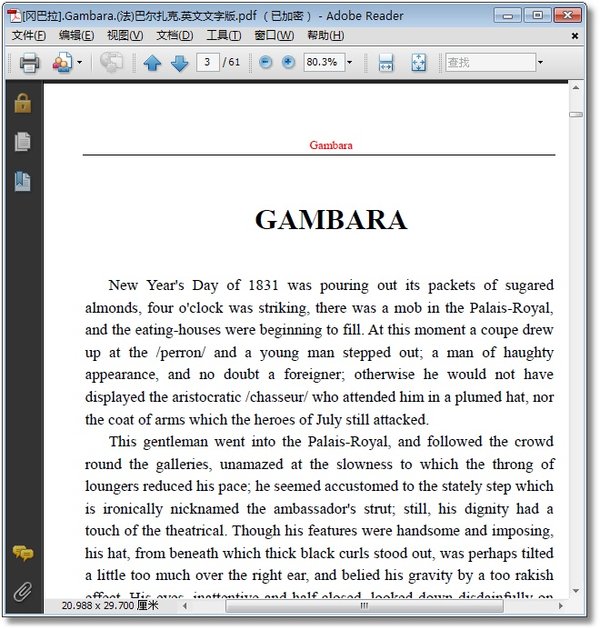The height and width of the screenshot is (630, 600).
Task: Click the zoom percentage field 80.3%
Action: coord(324,62)
